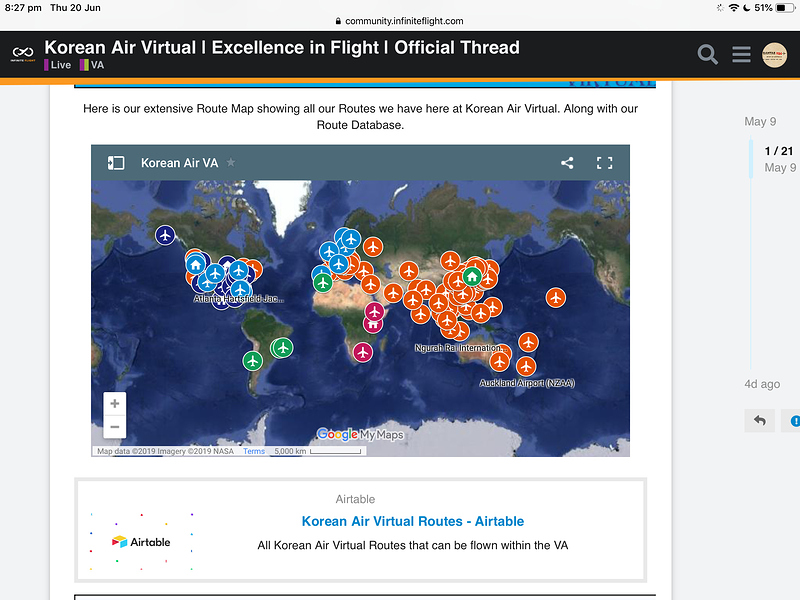The image size is (800, 600).
Task: Select the pink home marker in East Africa
Action: pos(373,324)
